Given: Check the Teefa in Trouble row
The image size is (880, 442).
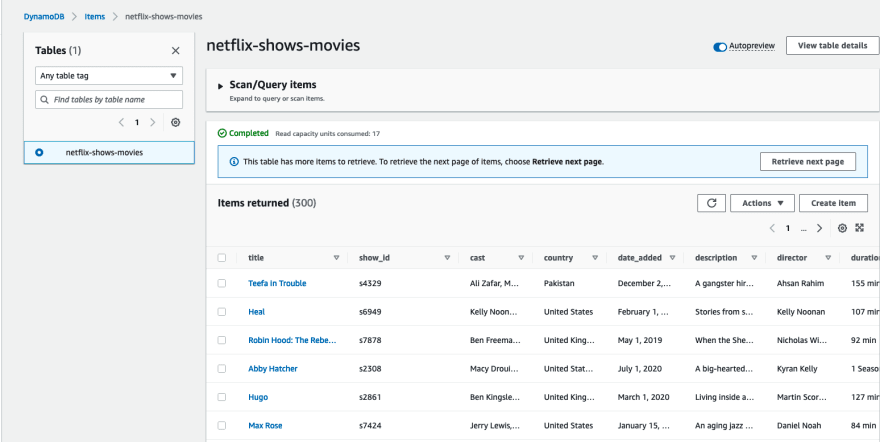Looking at the screenshot, I should 222,283.
